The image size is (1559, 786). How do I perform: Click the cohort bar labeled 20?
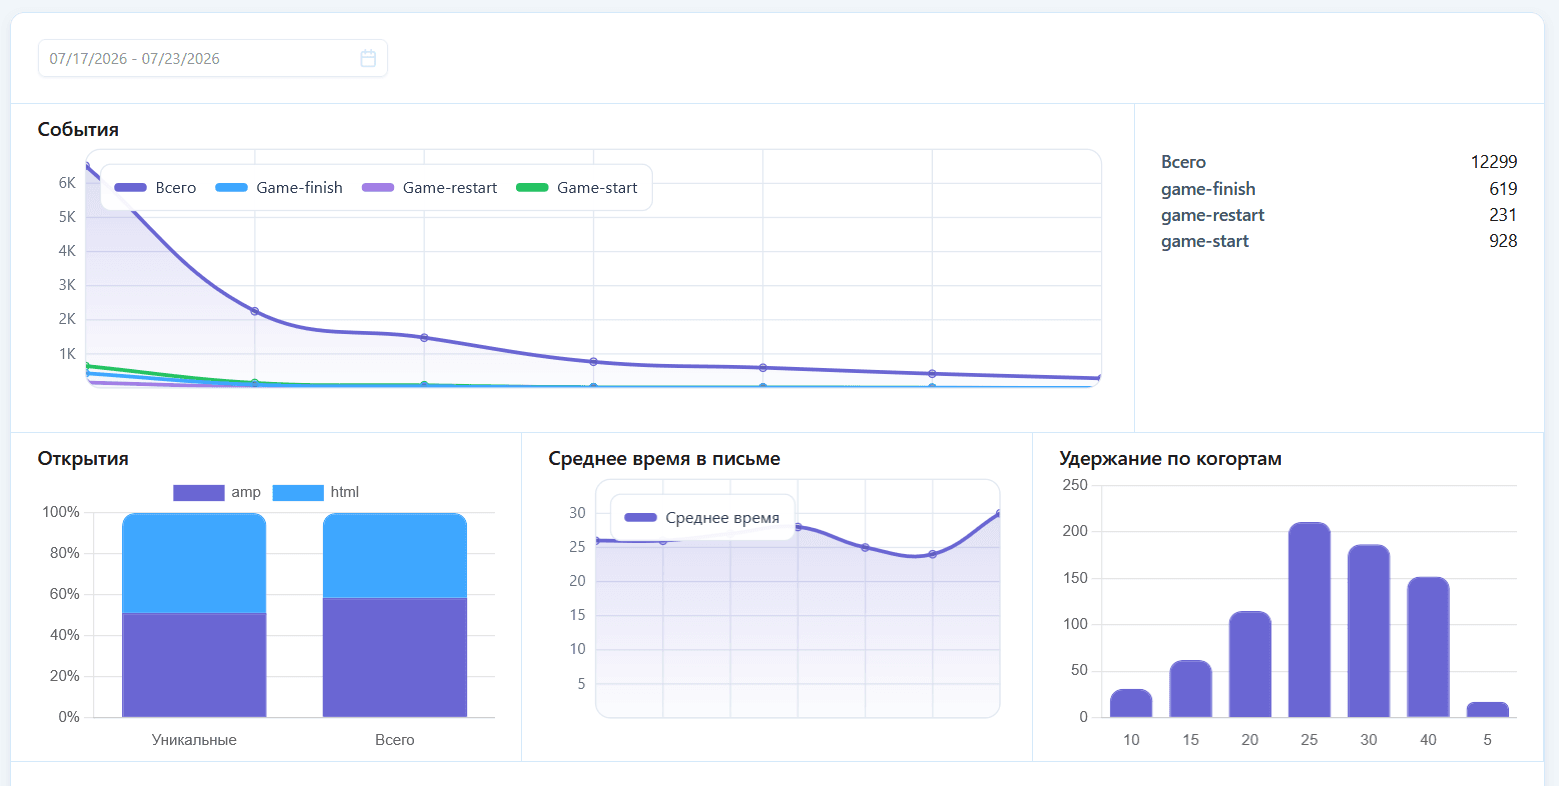1250,664
